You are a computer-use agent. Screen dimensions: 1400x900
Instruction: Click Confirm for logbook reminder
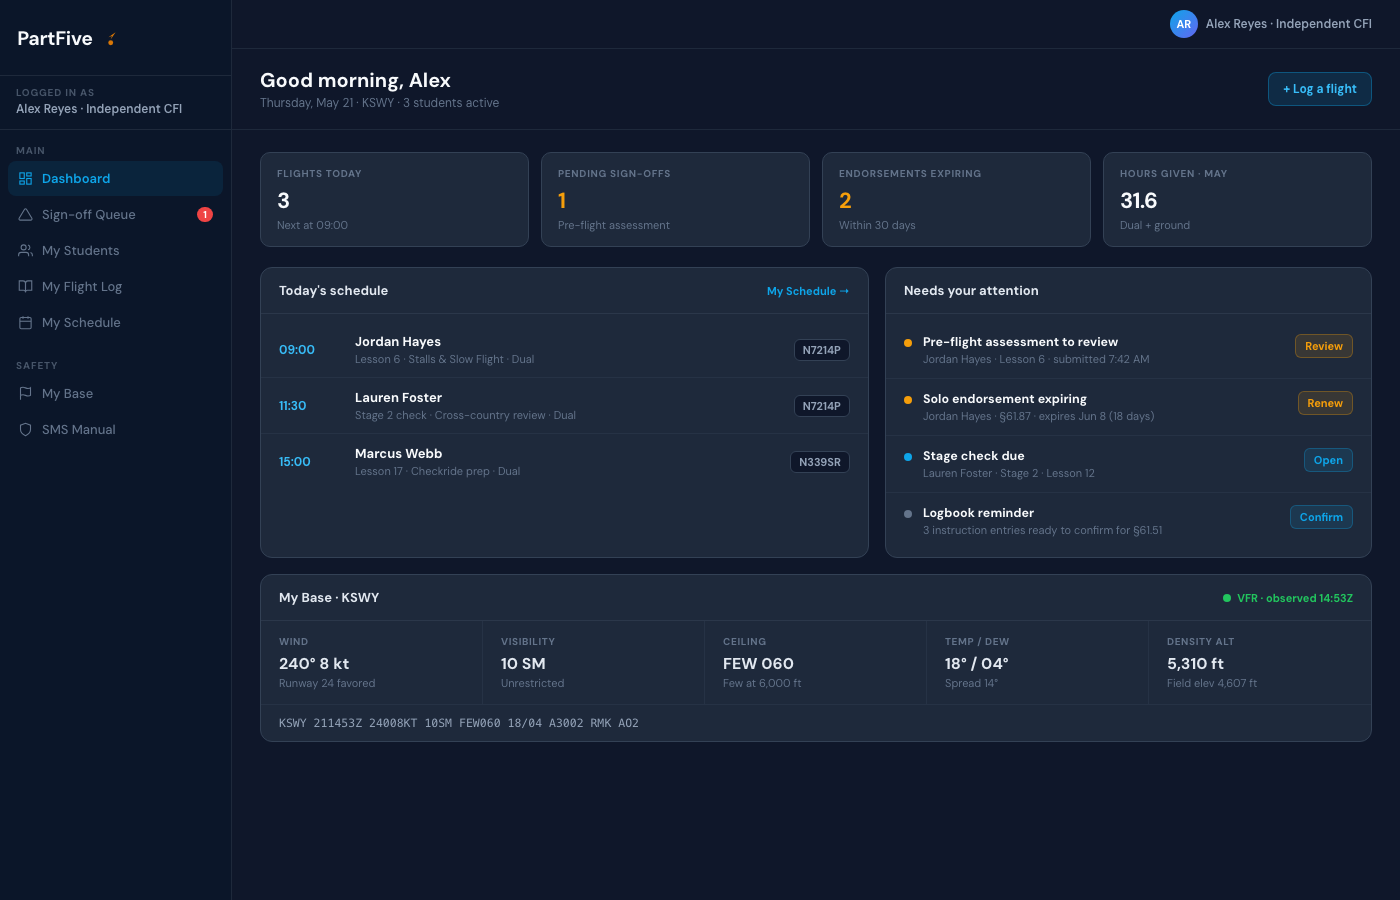coord(1321,517)
